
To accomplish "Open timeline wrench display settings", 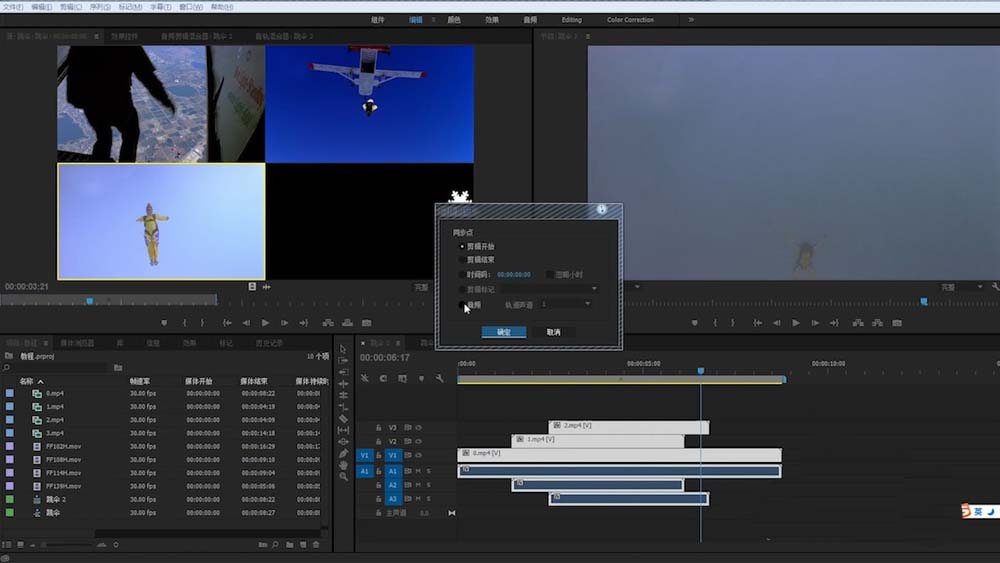I will coord(439,378).
